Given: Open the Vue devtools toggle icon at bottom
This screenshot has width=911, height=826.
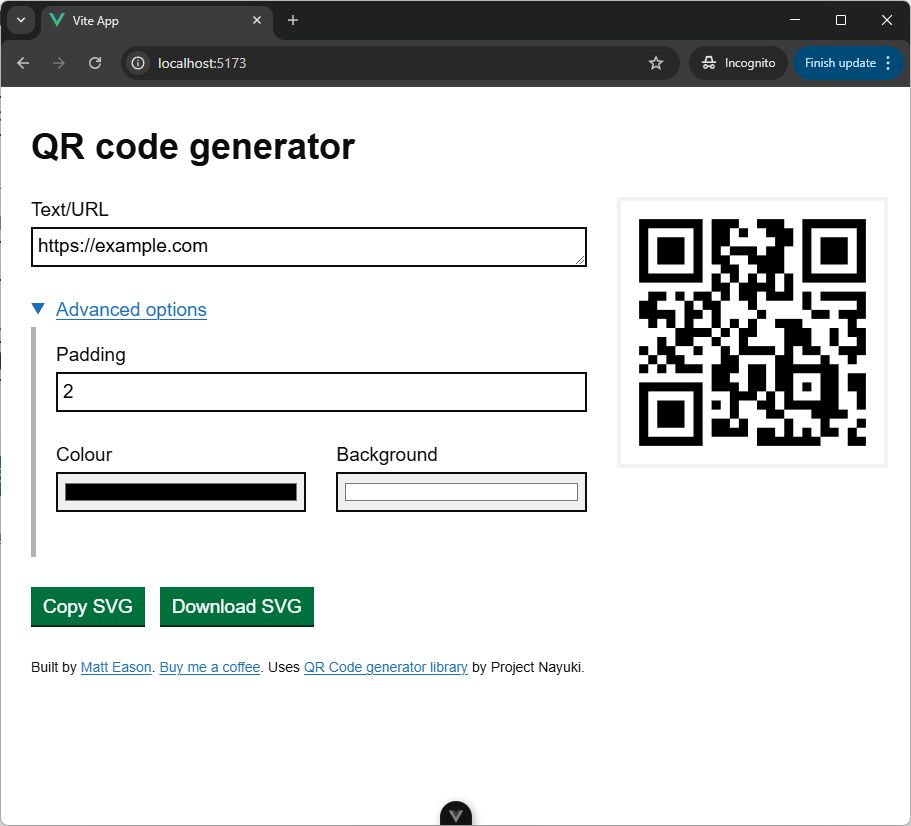Looking at the screenshot, I should (x=456, y=814).
